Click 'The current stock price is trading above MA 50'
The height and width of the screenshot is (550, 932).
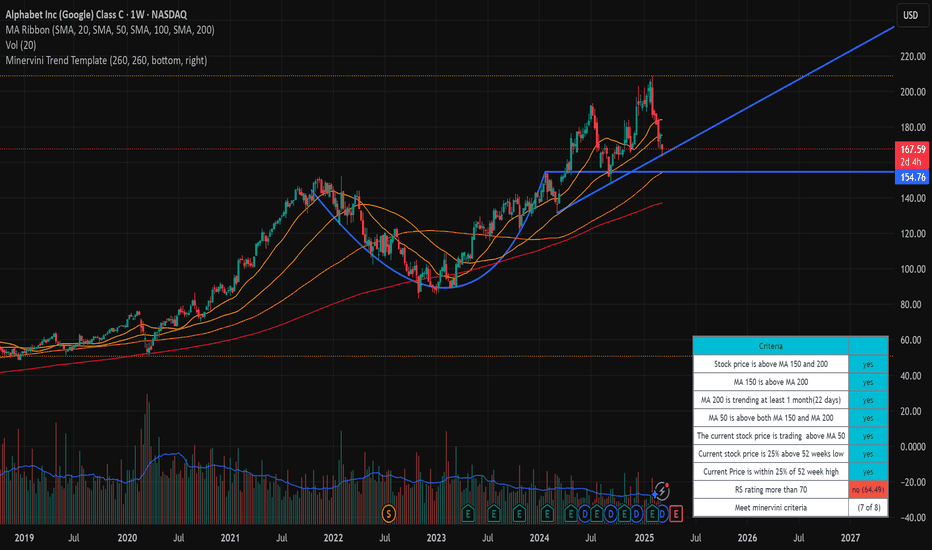[x=770, y=436]
